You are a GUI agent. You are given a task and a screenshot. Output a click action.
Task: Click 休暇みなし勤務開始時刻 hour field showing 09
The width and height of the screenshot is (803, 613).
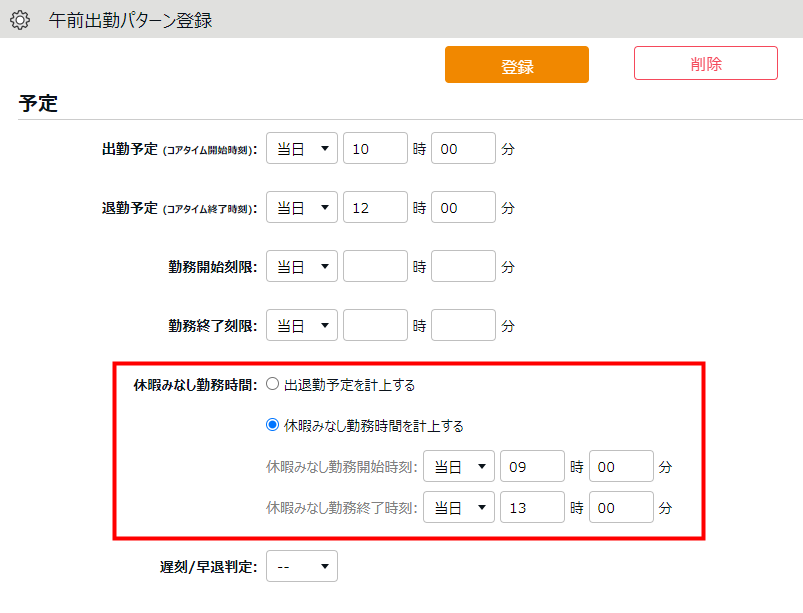coord(532,466)
